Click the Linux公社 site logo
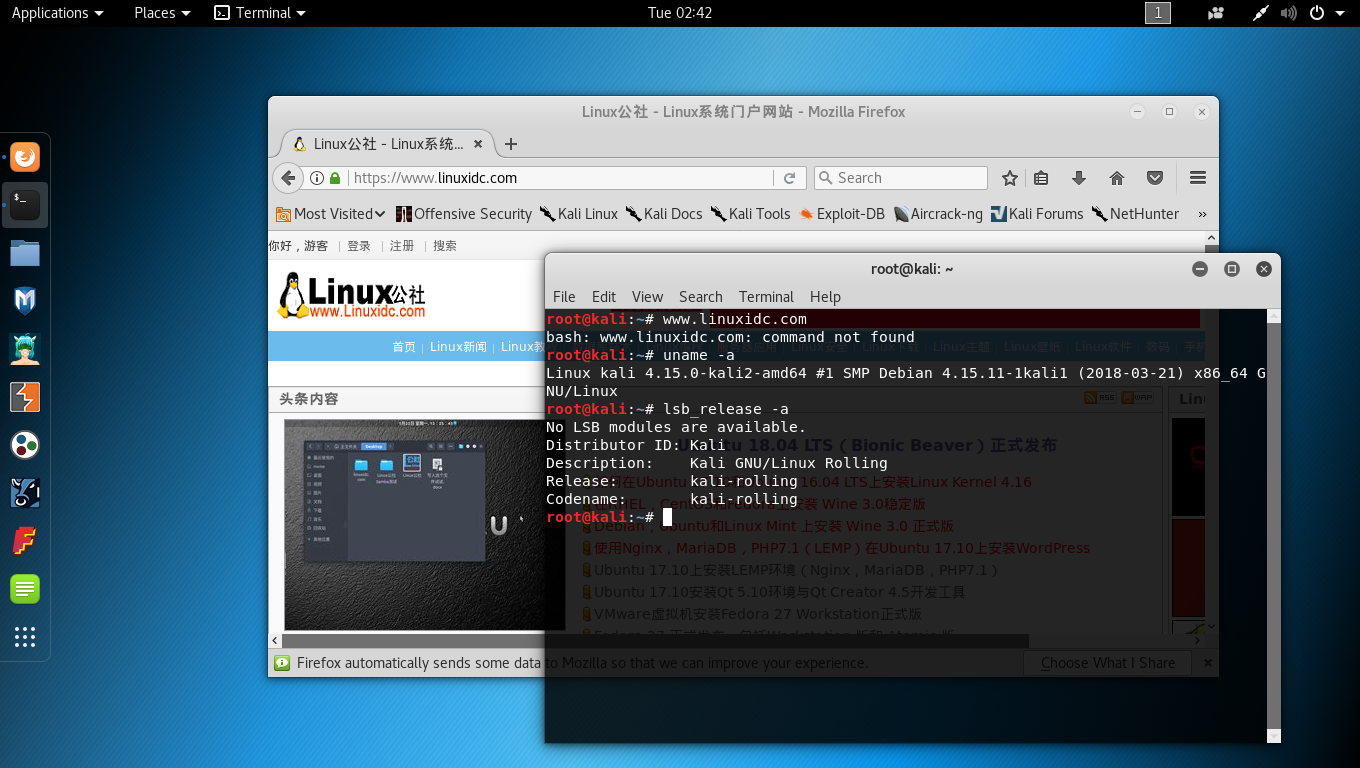1360x768 pixels. 351,296
